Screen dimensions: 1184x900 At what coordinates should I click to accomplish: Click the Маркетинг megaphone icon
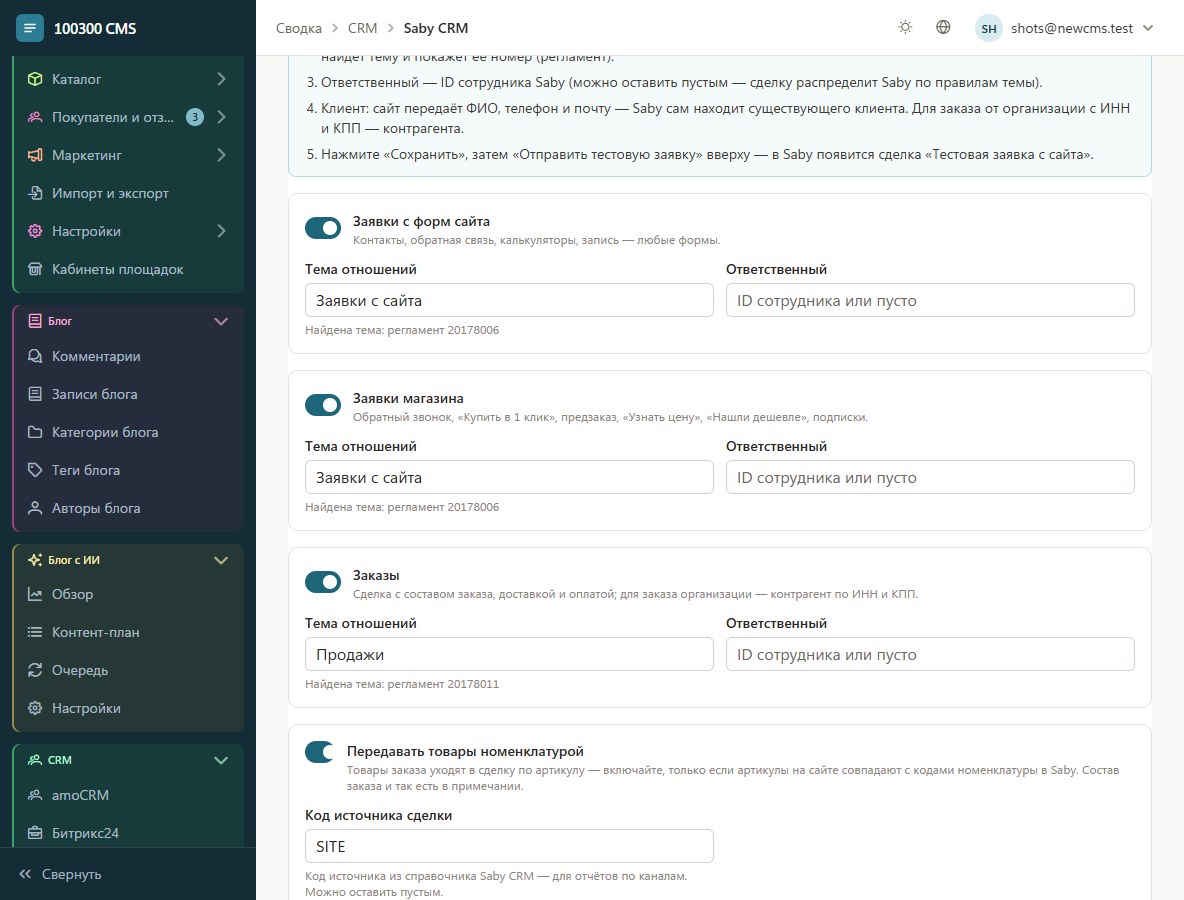(35, 156)
